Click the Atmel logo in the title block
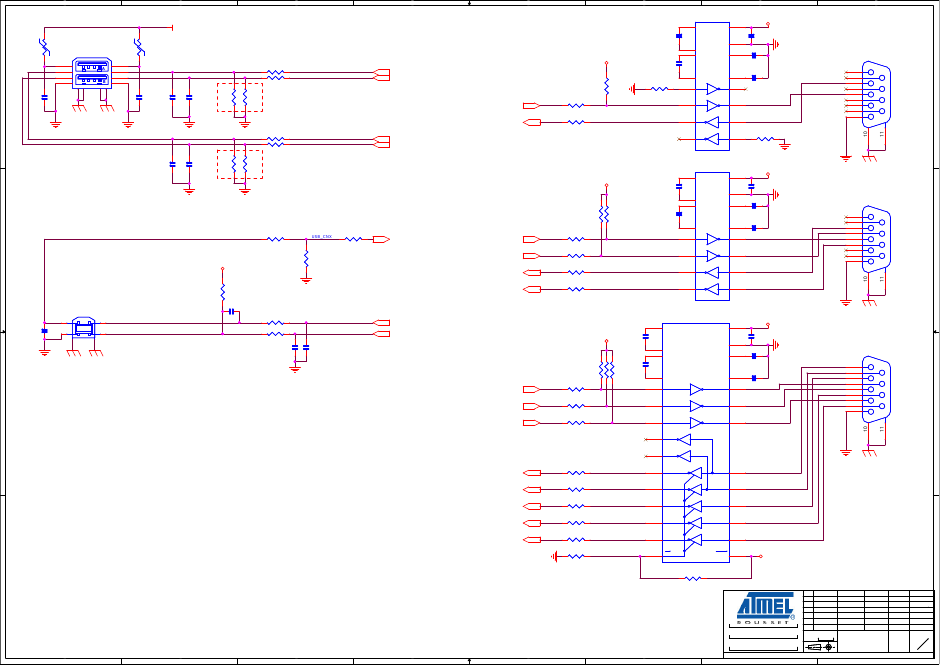The width and height of the screenshot is (950, 671). pos(764,606)
